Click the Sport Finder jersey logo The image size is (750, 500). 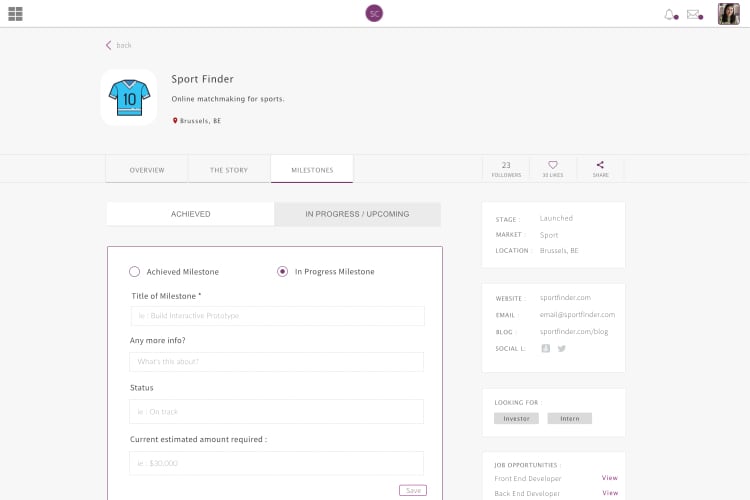128,97
